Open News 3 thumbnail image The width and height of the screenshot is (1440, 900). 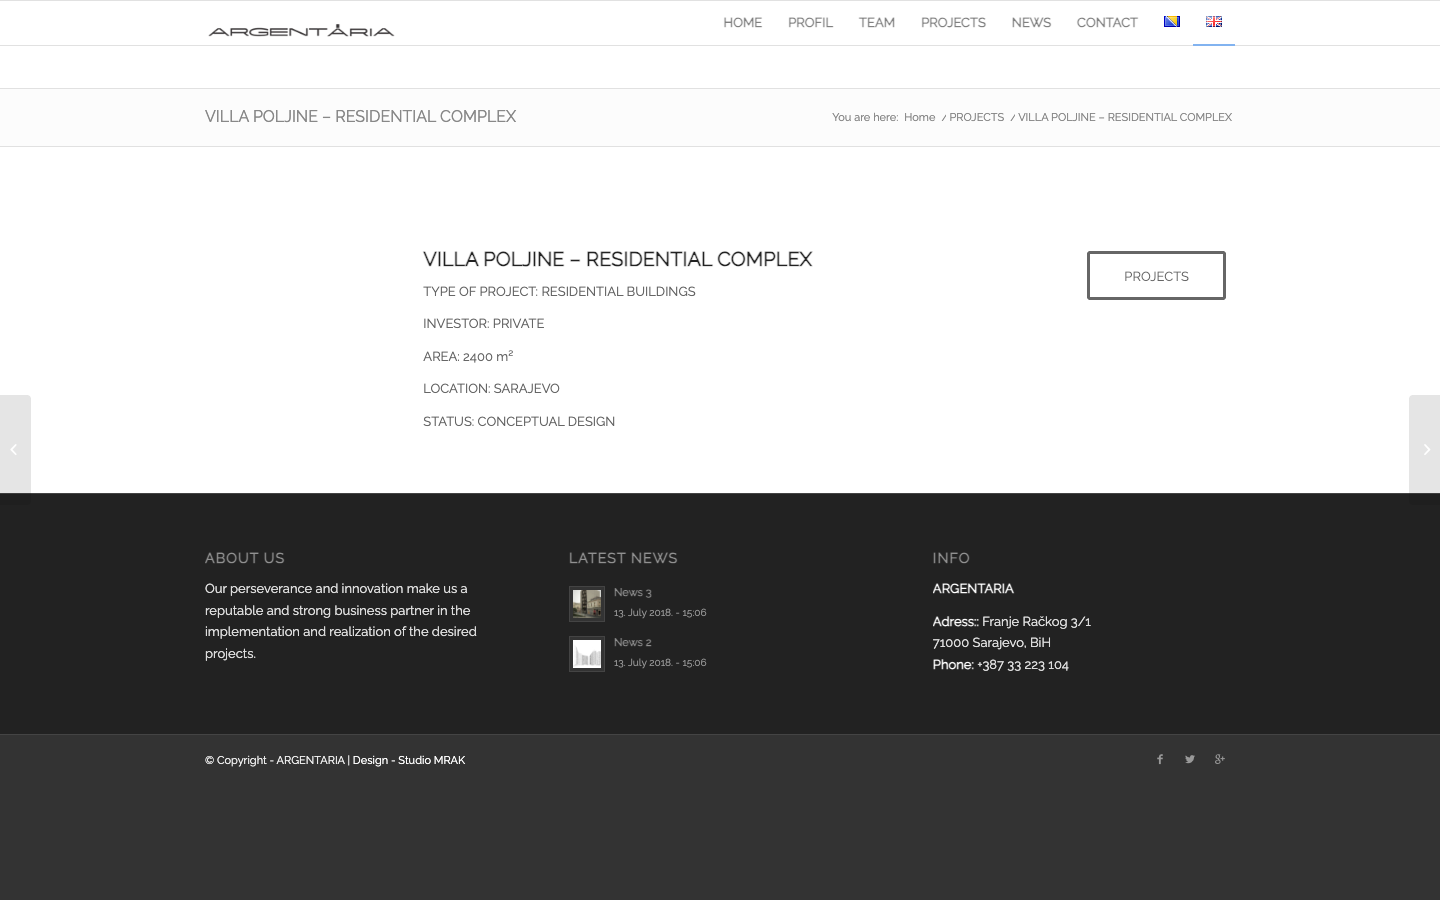tap(587, 603)
